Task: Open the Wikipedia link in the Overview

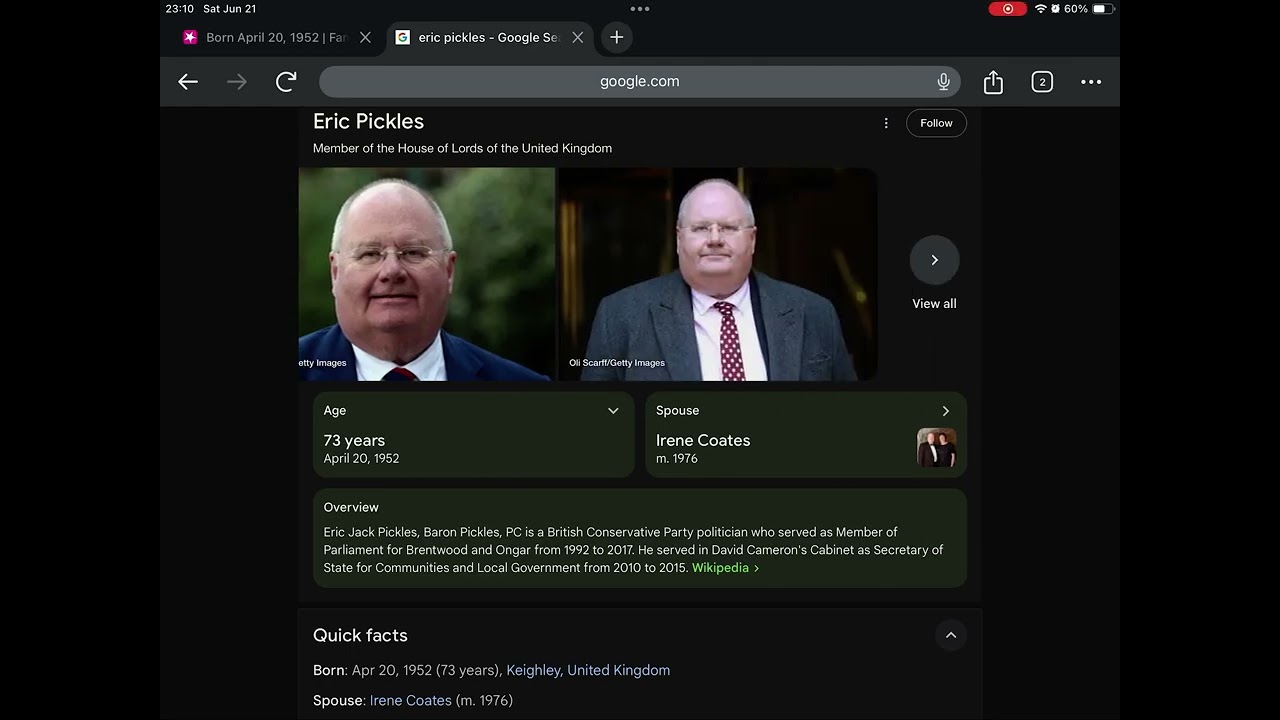Action: point(725,568)
